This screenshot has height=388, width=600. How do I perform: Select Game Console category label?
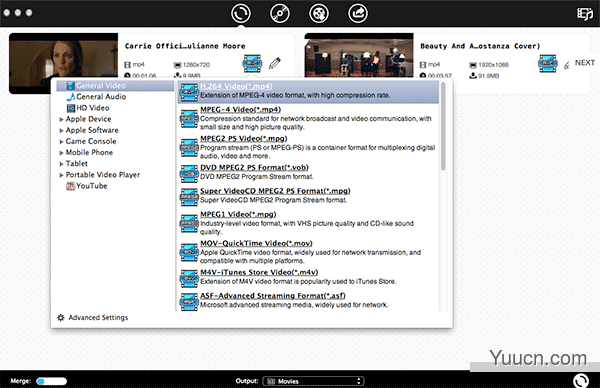[91, 141]
